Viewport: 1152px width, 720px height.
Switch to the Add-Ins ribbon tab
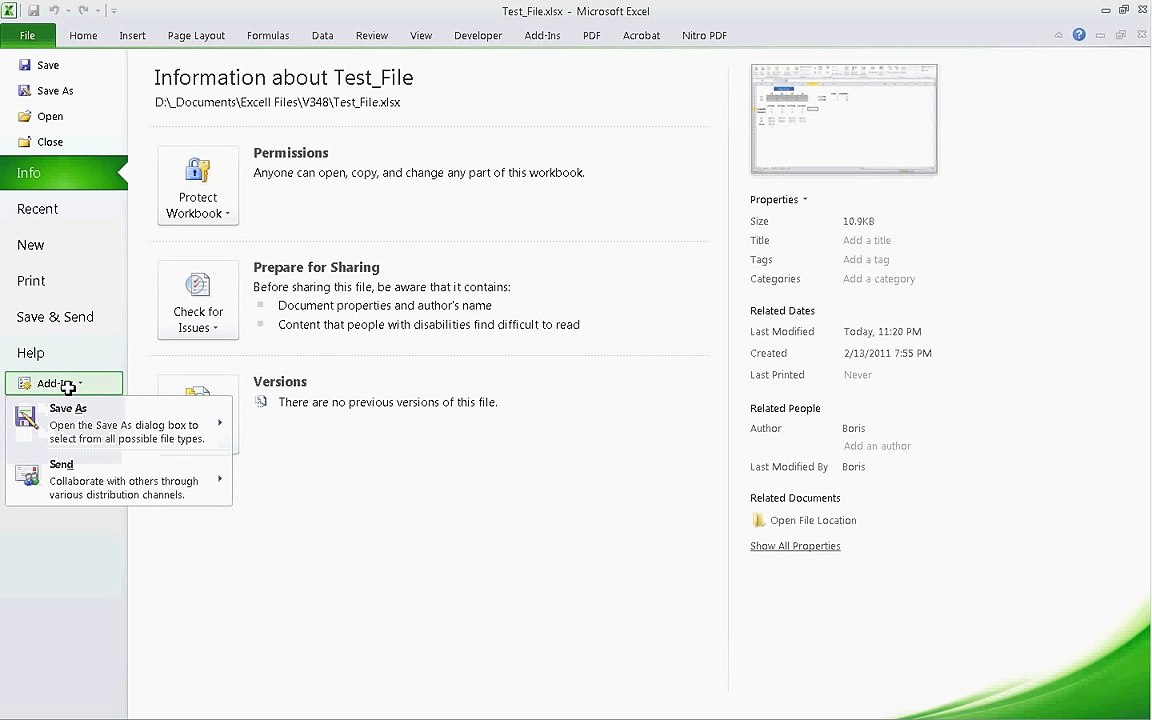click(542, 35)
